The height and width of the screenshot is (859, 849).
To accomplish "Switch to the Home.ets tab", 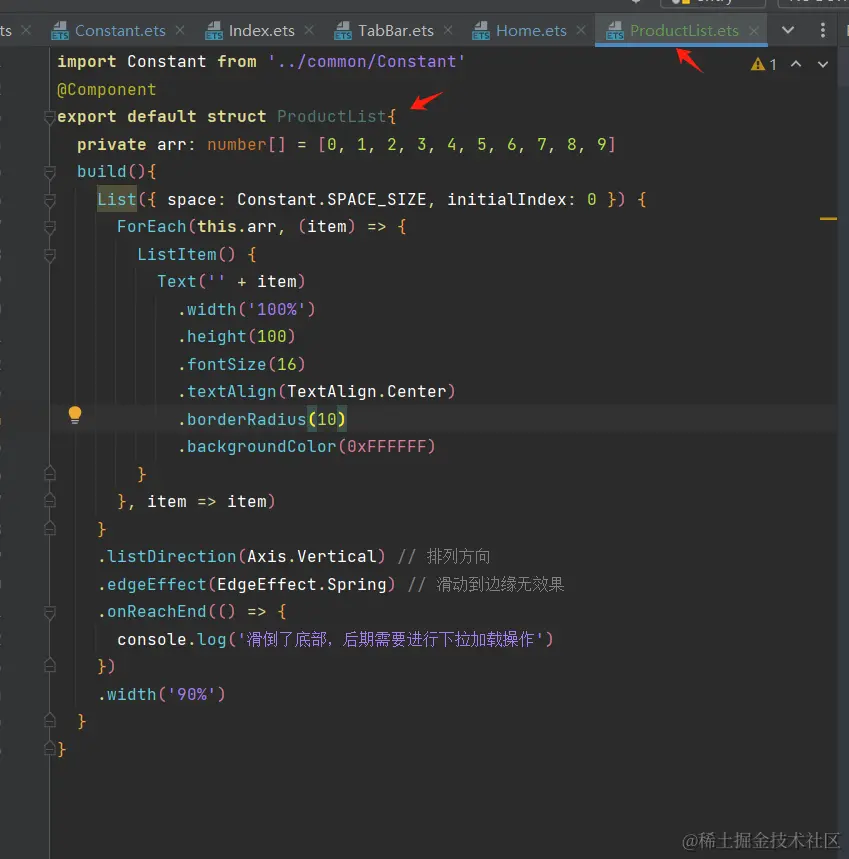I will click(x=531, y=31).
